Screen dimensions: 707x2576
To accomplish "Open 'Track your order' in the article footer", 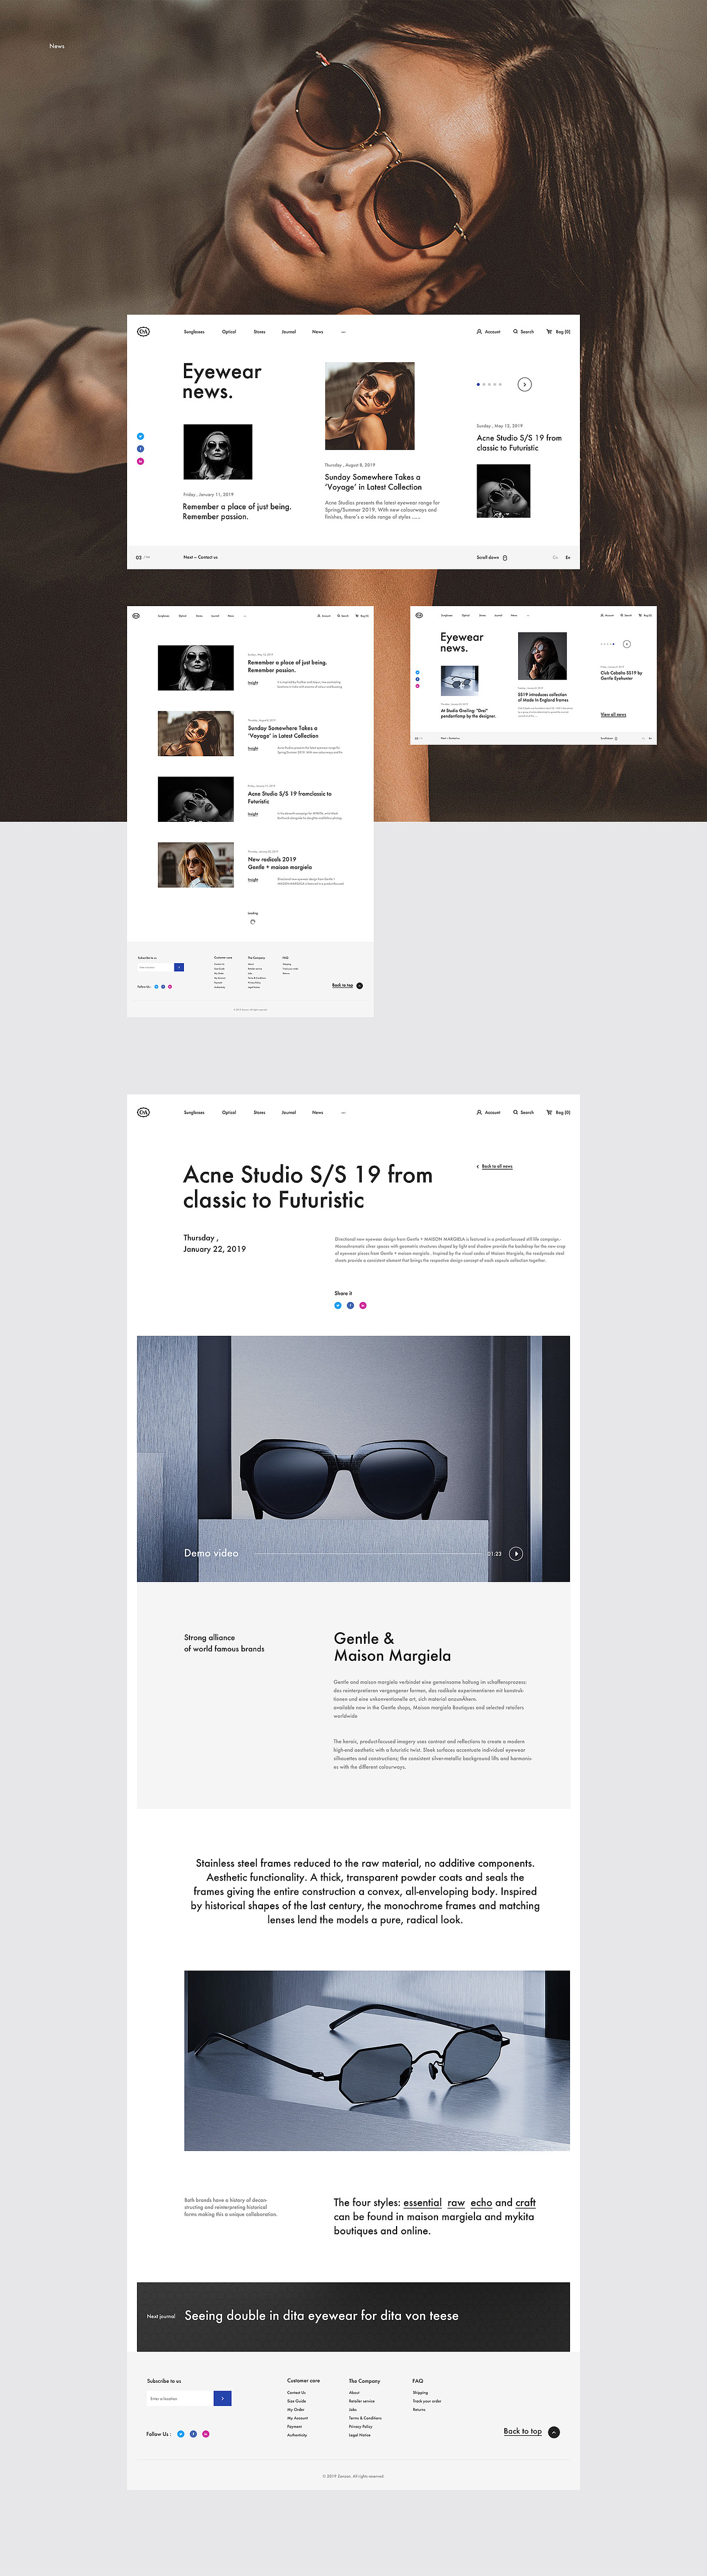I will point(427,2401).
